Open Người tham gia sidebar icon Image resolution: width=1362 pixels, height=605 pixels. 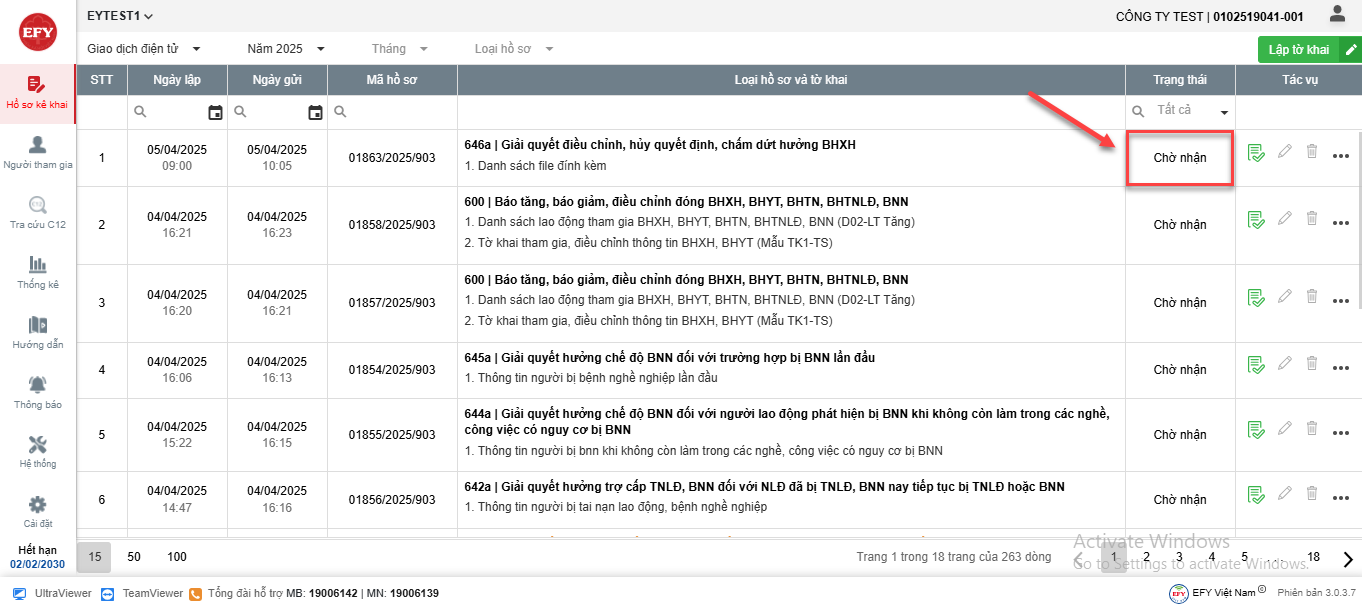tap(38, 152)
